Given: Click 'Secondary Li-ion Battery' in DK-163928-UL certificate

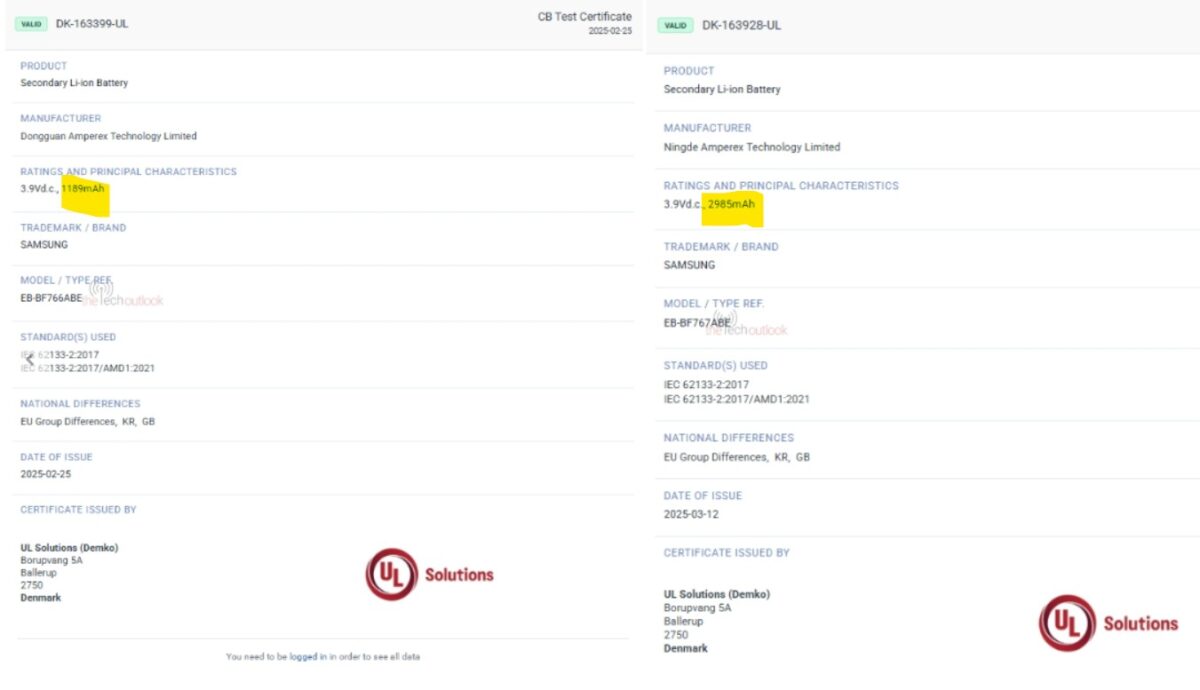Looking at the screenshot, I should 722,89.
